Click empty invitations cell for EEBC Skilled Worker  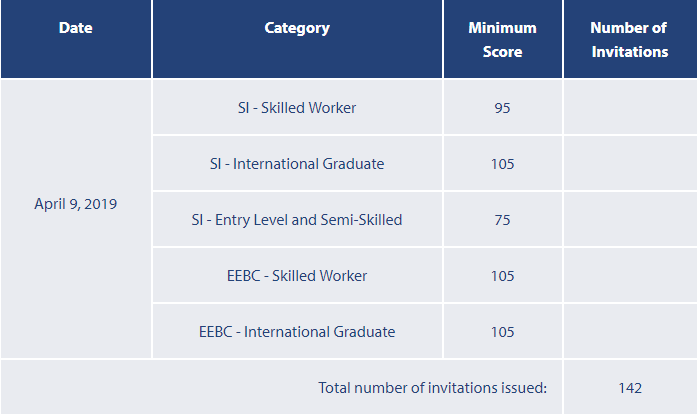pyautogui.click(x=629, y=275)
